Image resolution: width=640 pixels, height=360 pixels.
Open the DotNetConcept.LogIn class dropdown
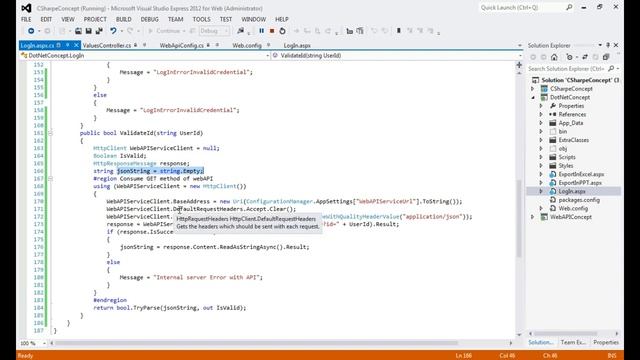pyautogui.click(x=267, y=56)
